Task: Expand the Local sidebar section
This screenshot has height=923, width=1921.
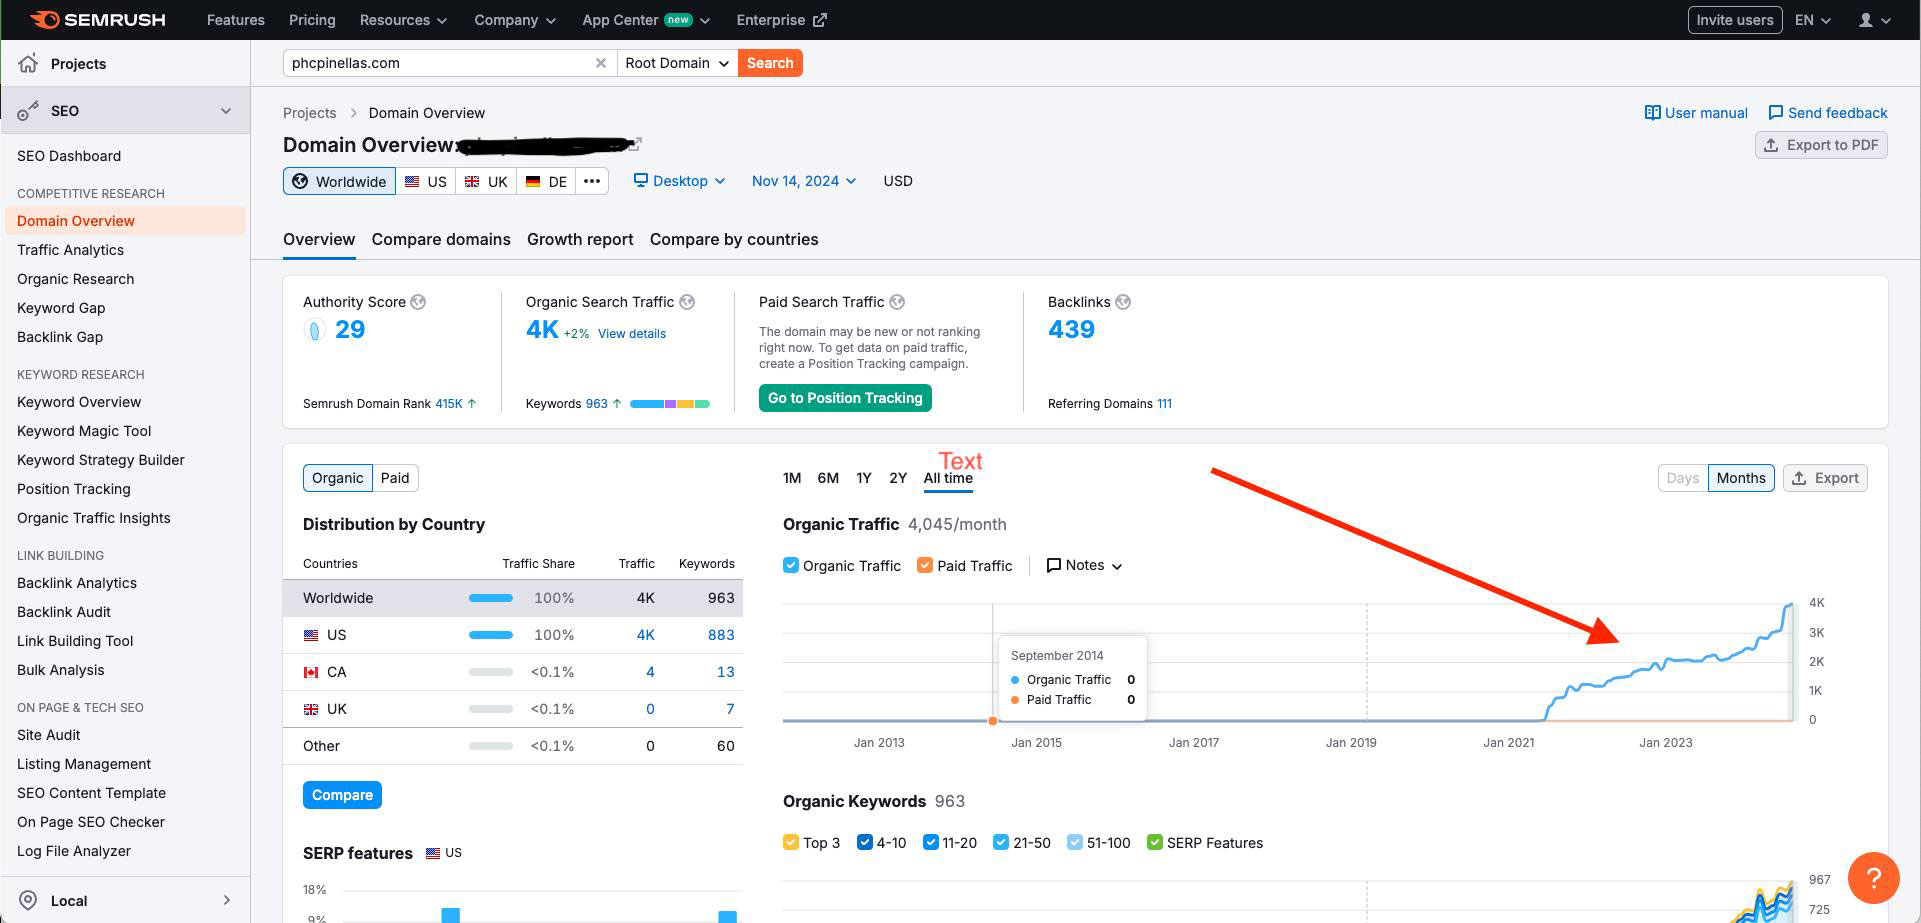Action: point(226,900)
